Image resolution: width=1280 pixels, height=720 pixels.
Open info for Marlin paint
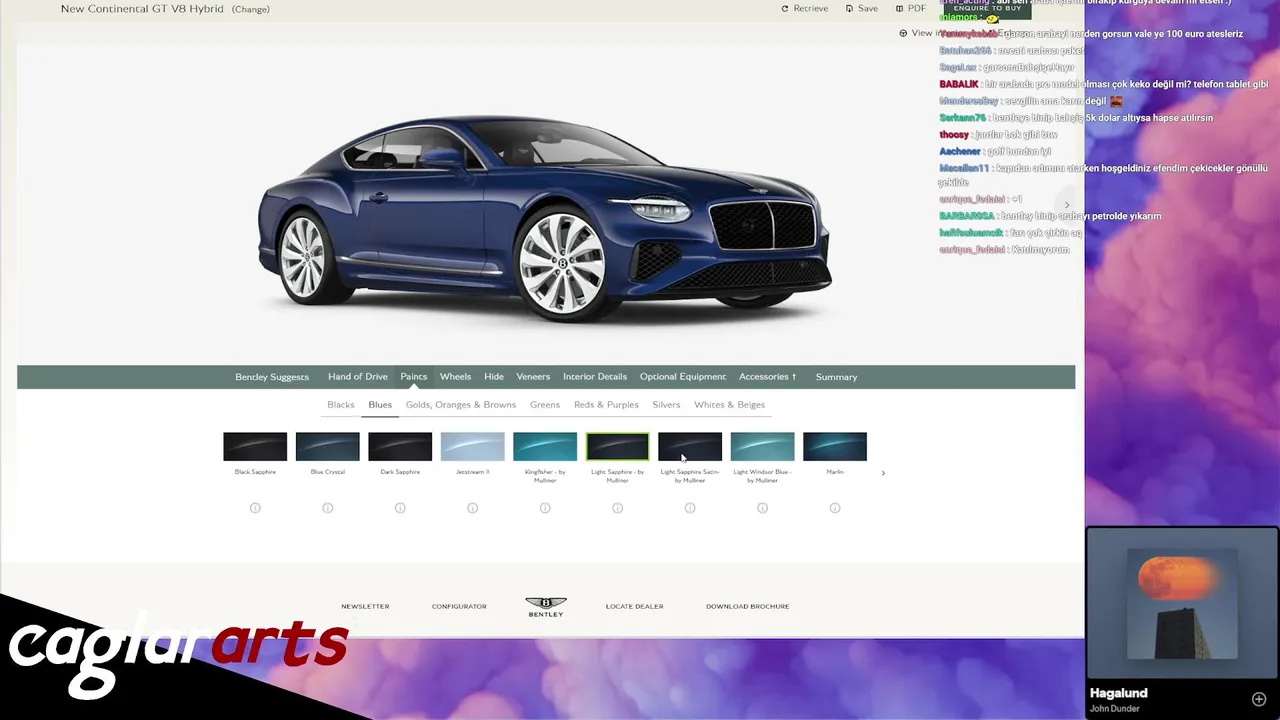point(835,508)
